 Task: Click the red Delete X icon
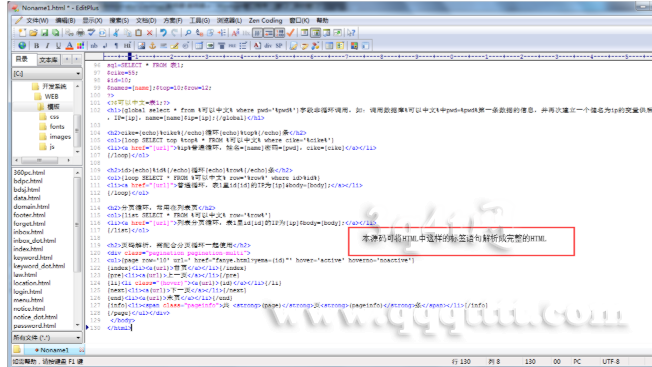coord(149,32)
